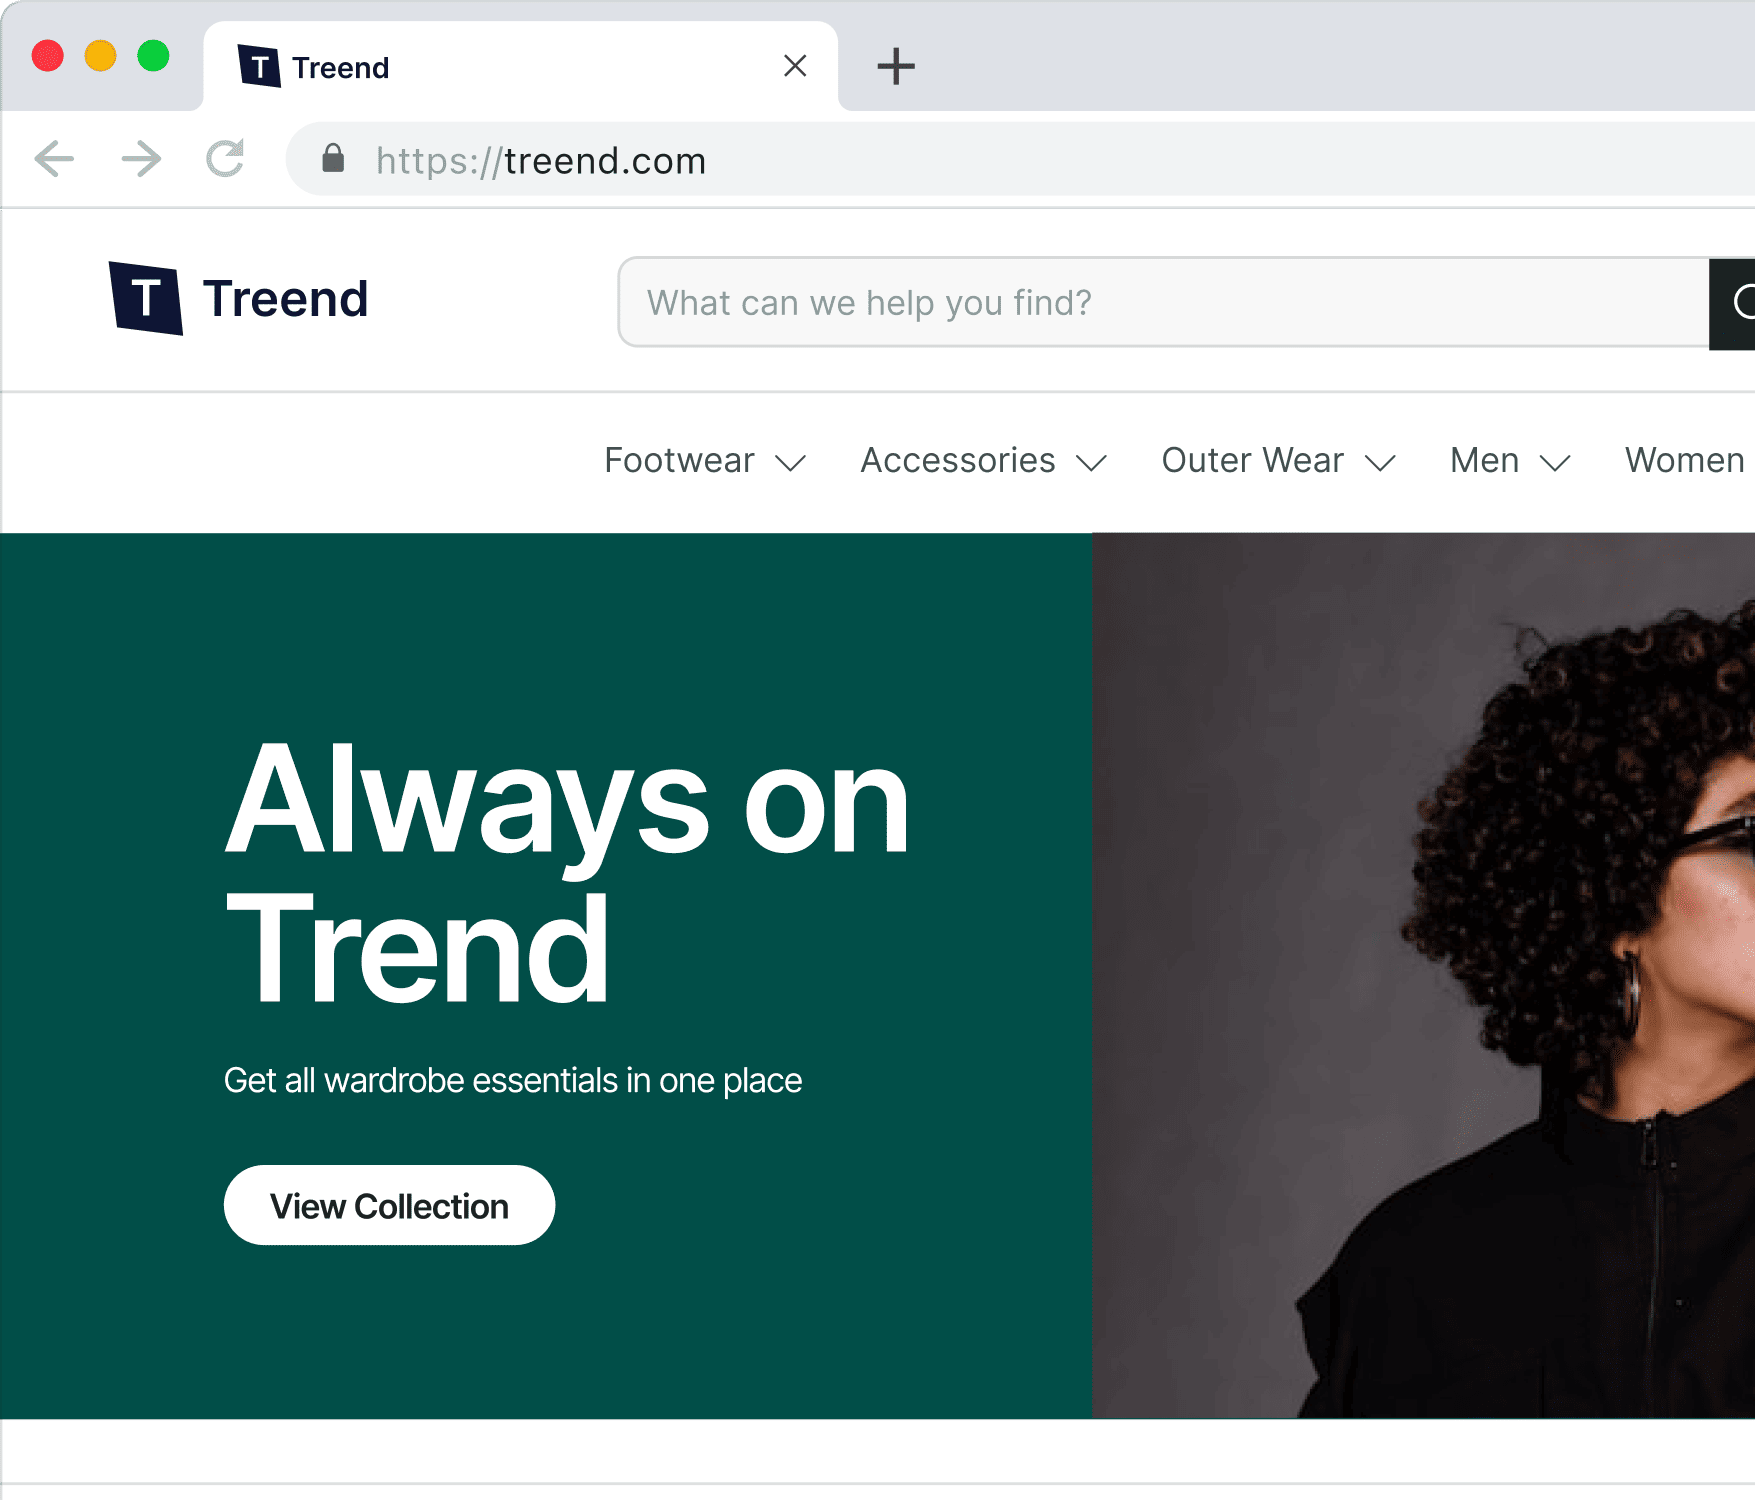Open the Men menu chevron
Image resolution: width=1755 pixels, height=1500 pixels.
pyautogui.click(x=1555, y=463)
